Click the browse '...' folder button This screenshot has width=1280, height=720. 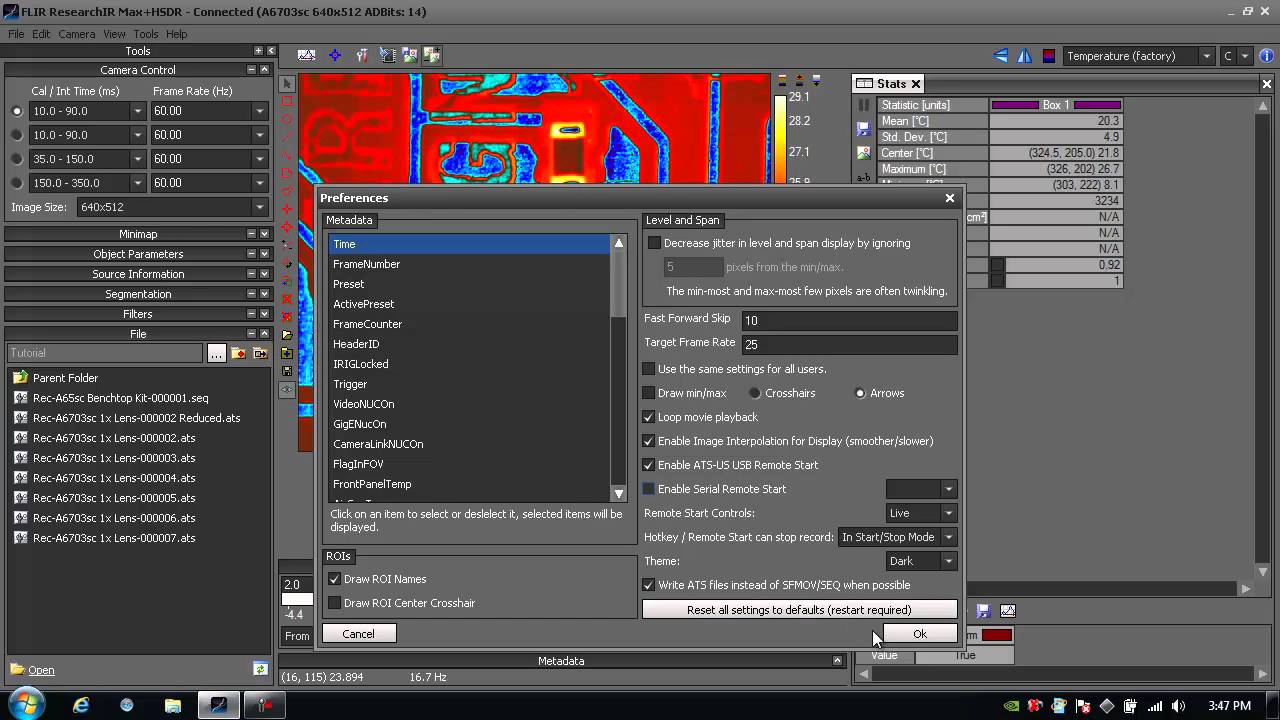[x=216, y=353]
